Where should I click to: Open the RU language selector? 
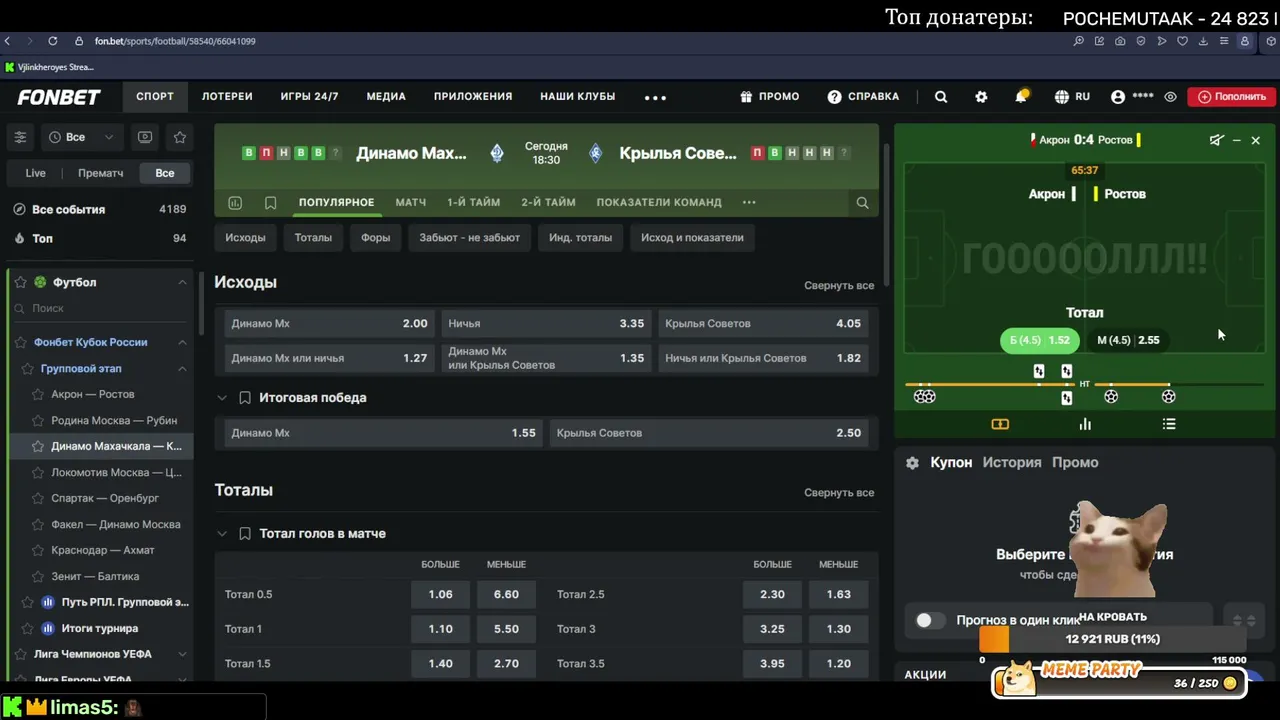(1072, 97)
